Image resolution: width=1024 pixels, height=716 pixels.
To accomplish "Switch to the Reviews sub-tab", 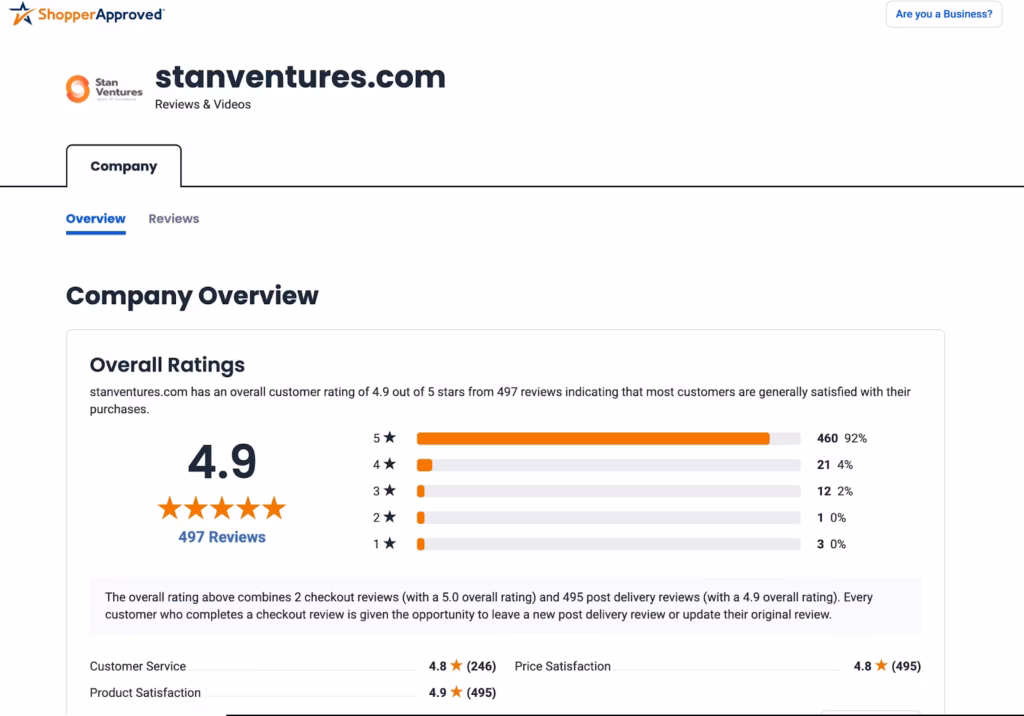I will tap(174, 219).
